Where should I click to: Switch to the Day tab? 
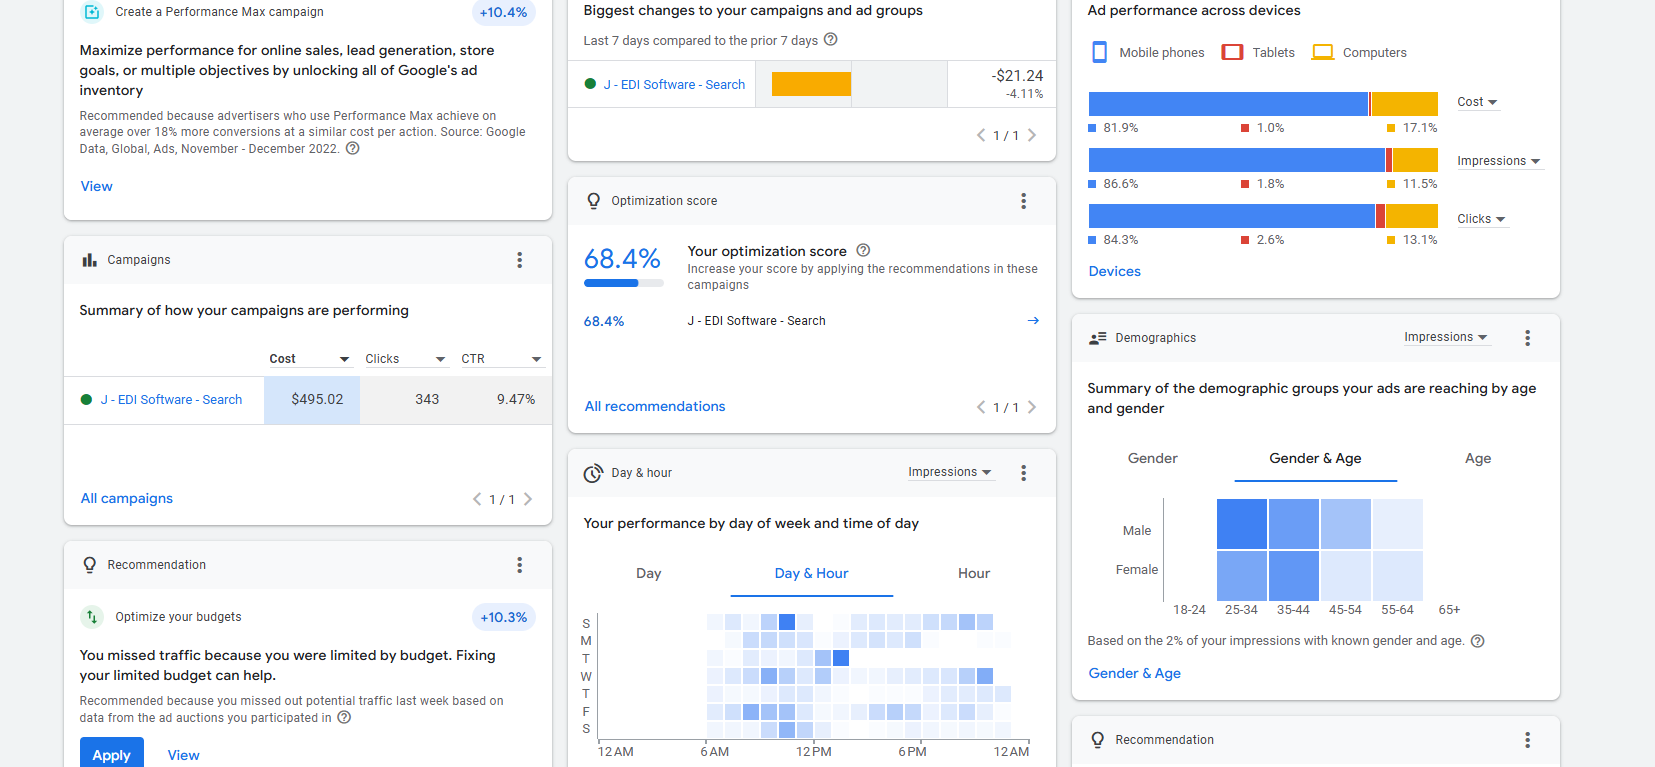point(649,573)
